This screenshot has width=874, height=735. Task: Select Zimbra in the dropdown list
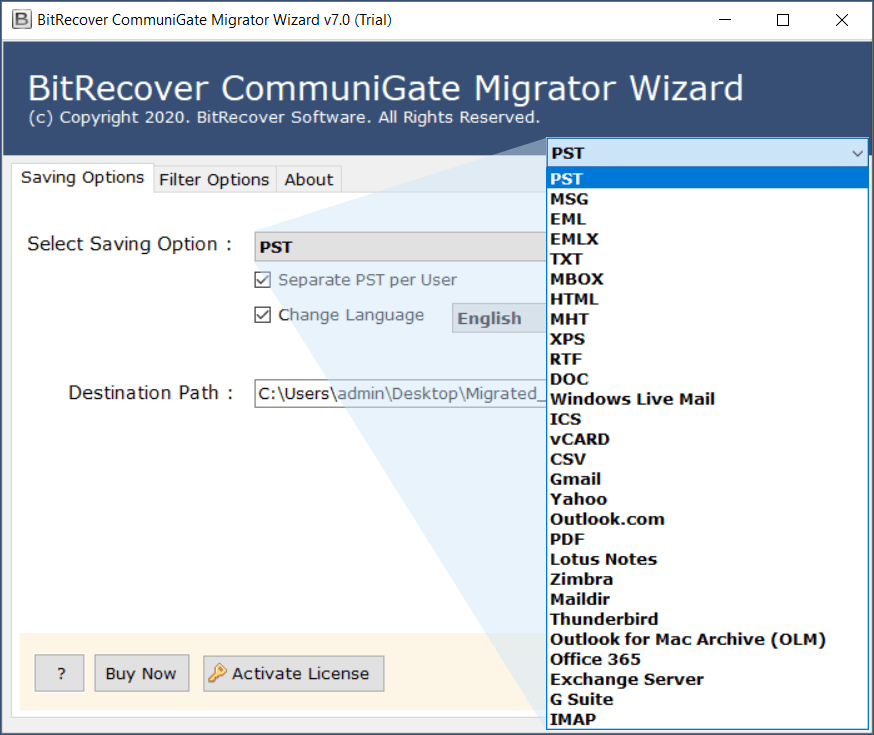(x=707, y=580)
